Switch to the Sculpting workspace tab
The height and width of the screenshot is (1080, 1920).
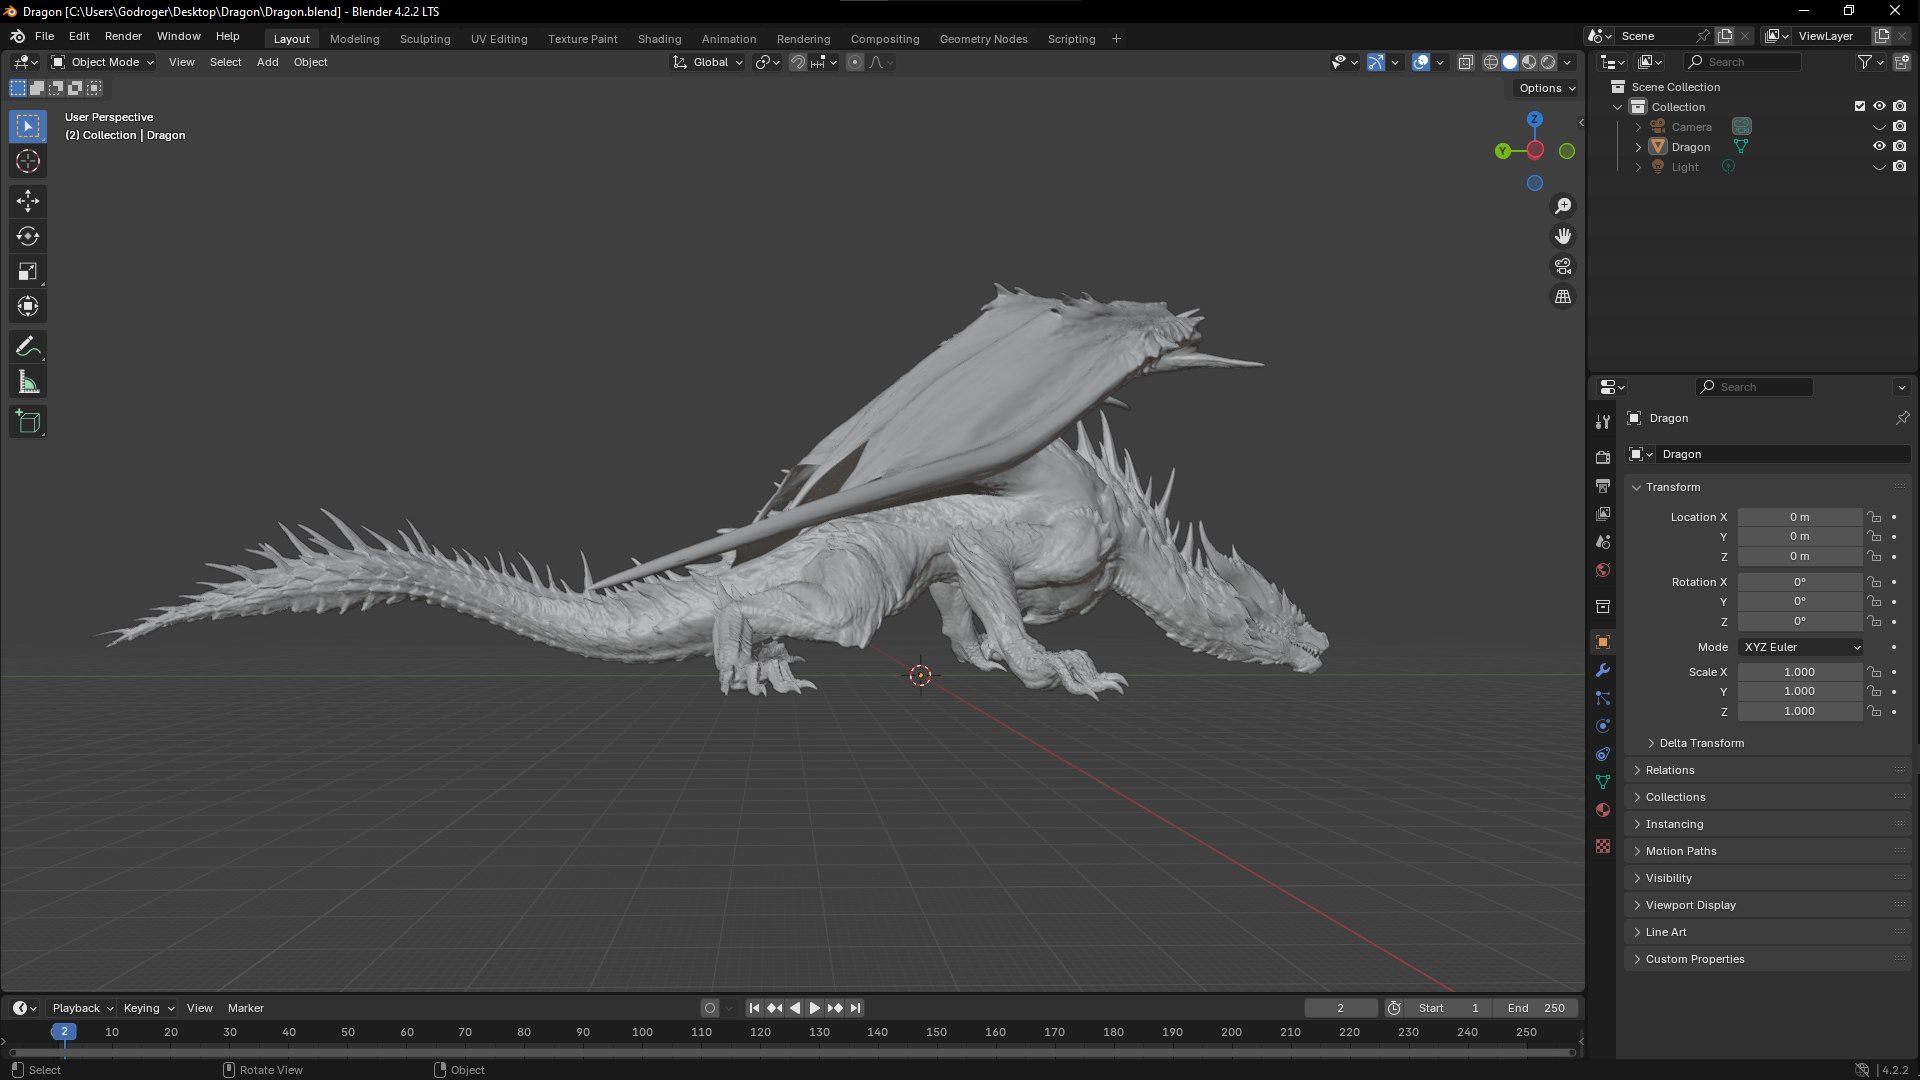click(x=425, y=39)
